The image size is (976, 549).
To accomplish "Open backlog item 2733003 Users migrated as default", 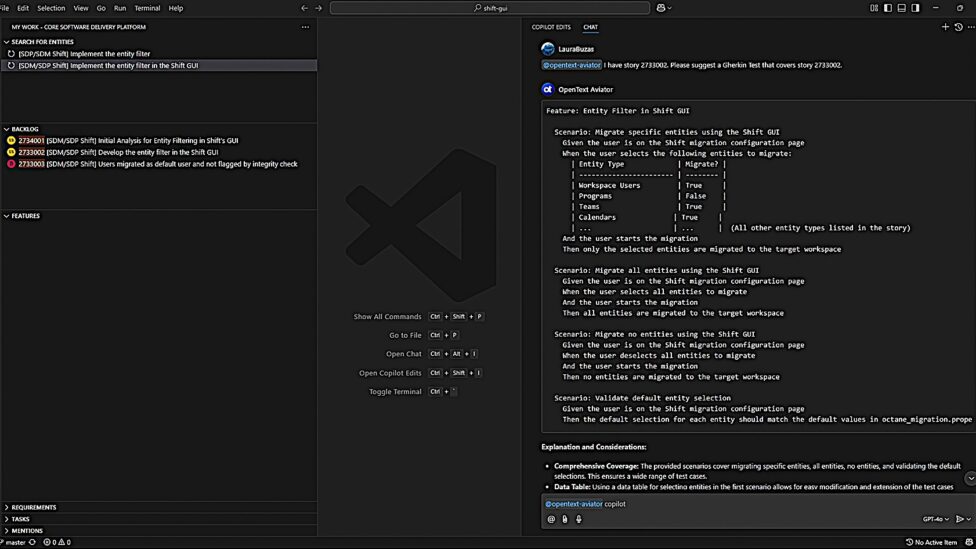I will (159, 164).
